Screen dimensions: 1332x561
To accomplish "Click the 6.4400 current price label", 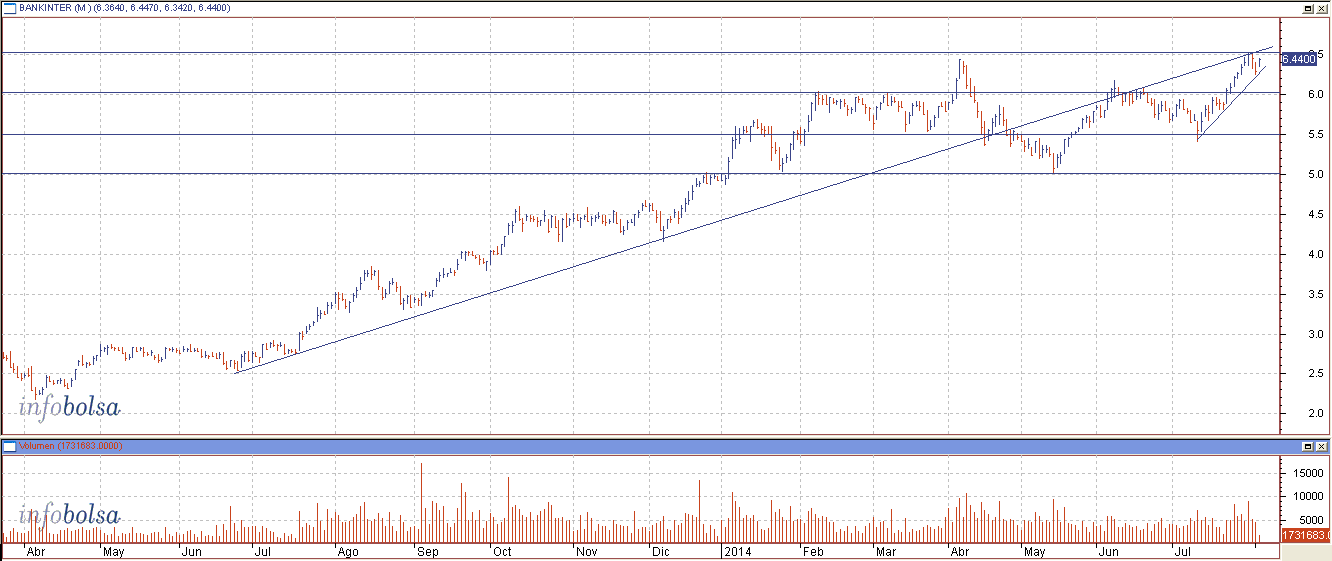I will tap(1298, 60).
